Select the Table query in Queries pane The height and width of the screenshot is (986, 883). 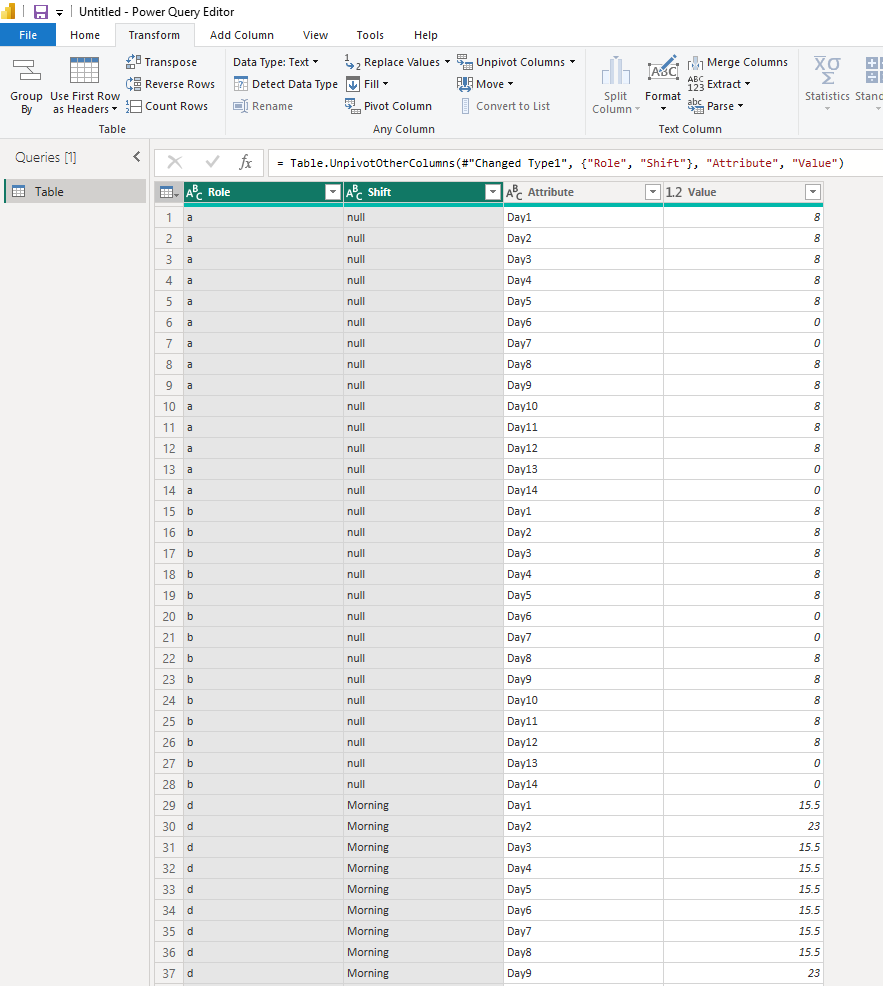pos(75,191)
